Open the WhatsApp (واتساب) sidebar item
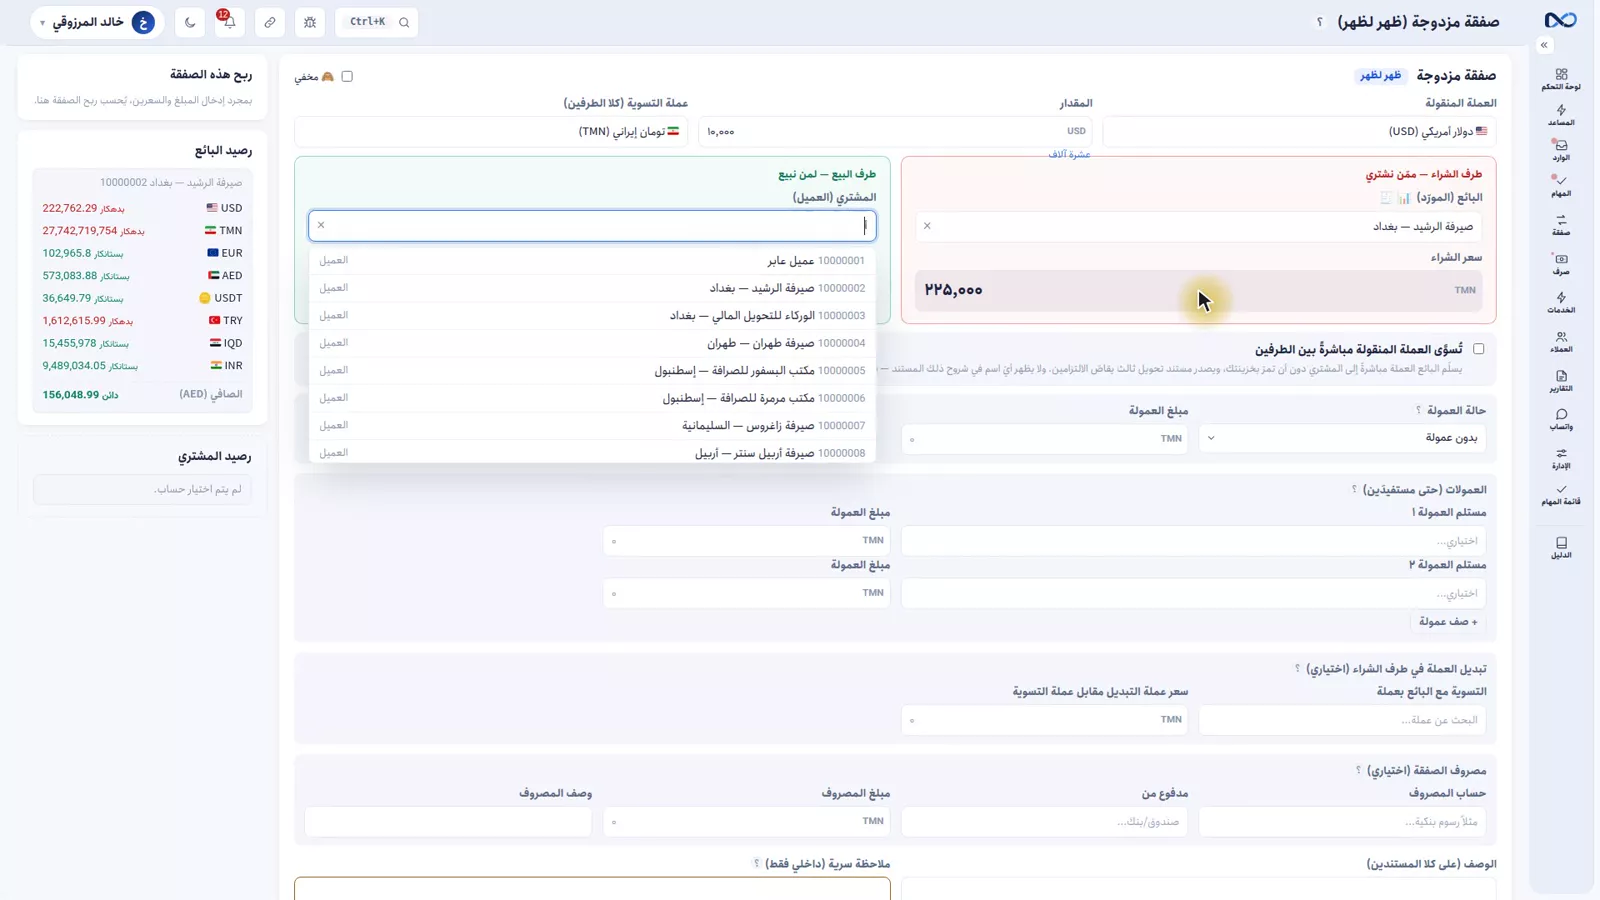Screen dimensions: 1600x900 (1561, 420)
